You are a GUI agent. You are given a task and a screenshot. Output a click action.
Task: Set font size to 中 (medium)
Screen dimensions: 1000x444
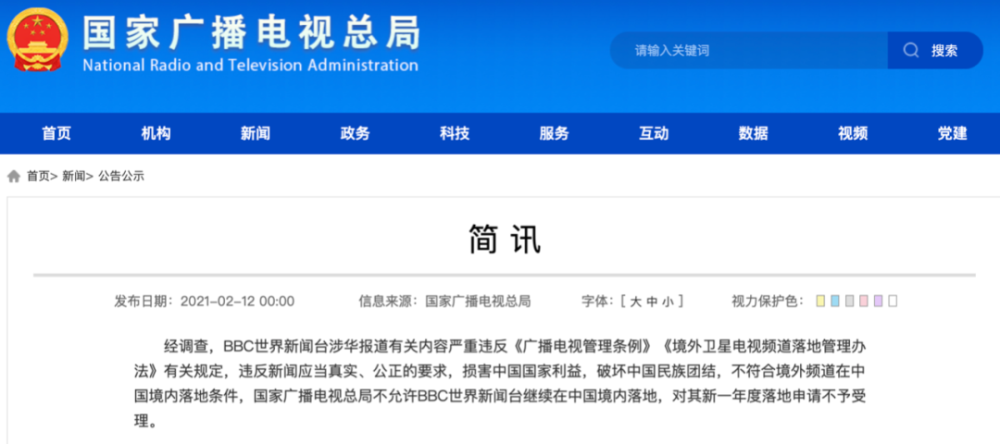pyautogui.click(x=652, y=302)
